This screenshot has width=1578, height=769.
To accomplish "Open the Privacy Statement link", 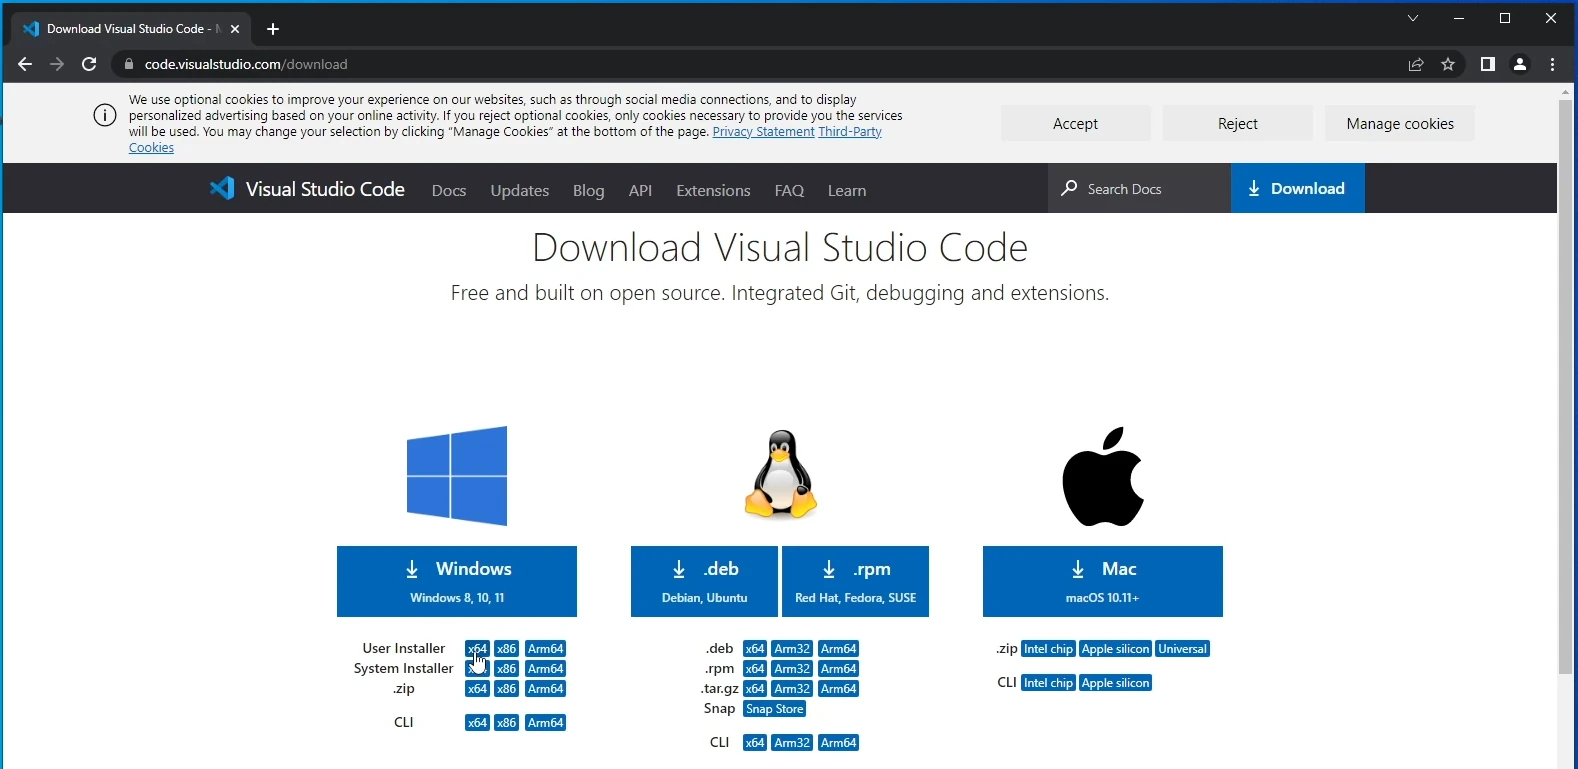I will (x=764, y=132).
